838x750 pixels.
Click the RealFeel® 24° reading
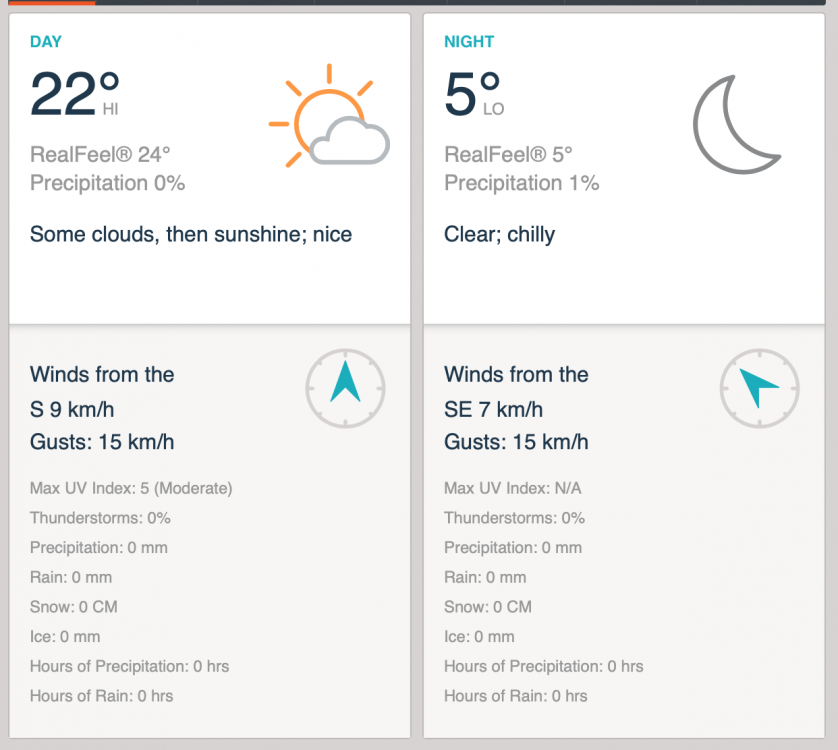click(100, 155)
